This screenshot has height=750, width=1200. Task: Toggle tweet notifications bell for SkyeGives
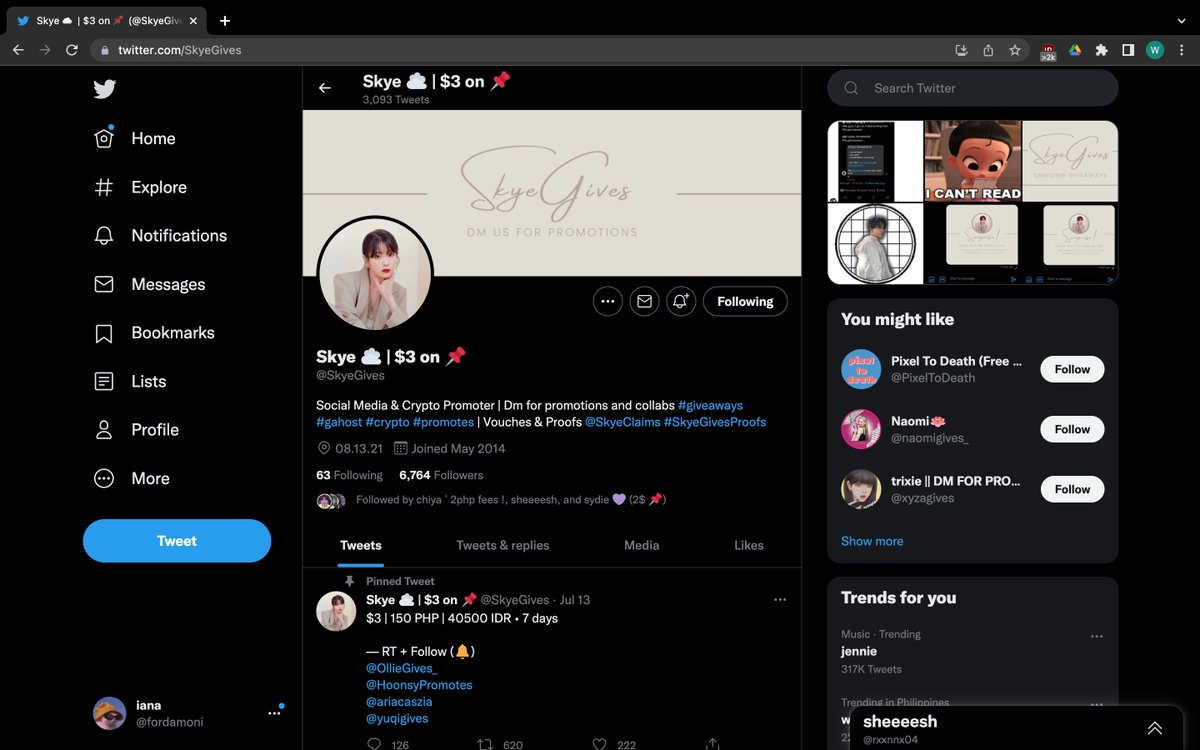[x=681, y=301]
